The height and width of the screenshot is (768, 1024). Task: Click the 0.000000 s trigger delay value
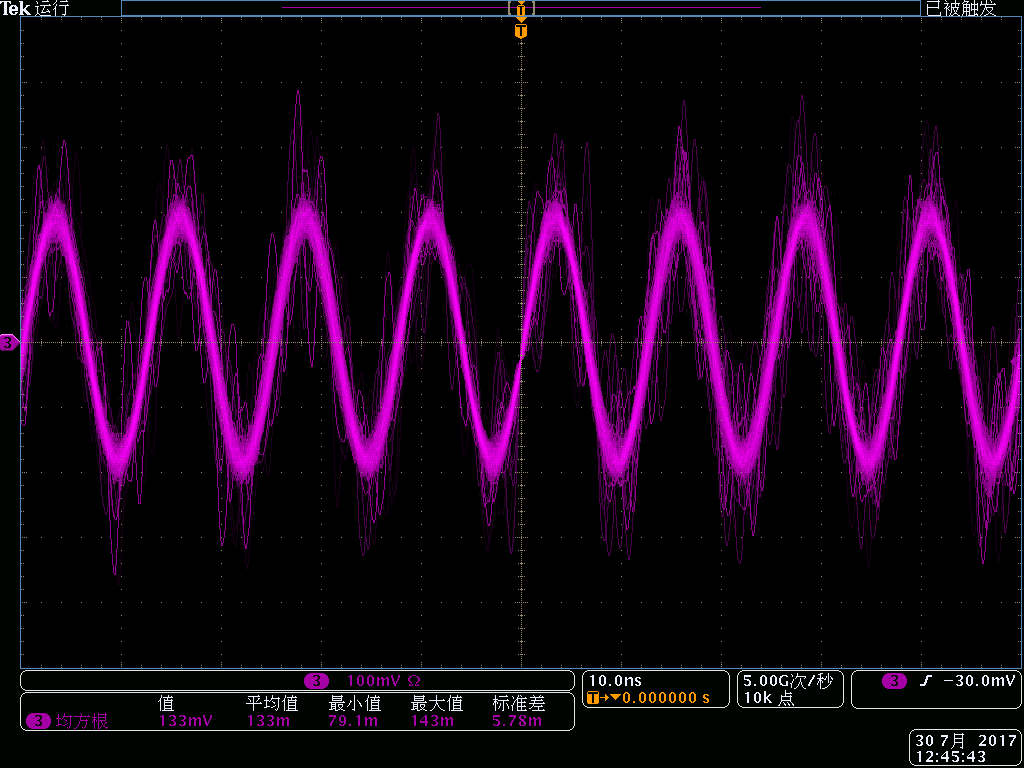[665, 697]
